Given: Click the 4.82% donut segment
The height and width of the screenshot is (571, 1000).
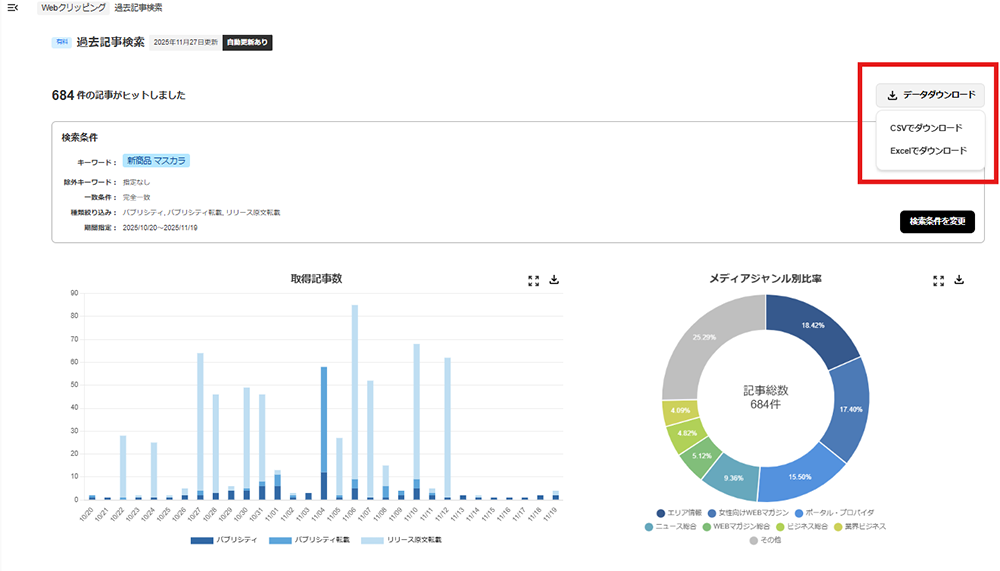Looking at the screenshot, I should (x=687, y=433).
